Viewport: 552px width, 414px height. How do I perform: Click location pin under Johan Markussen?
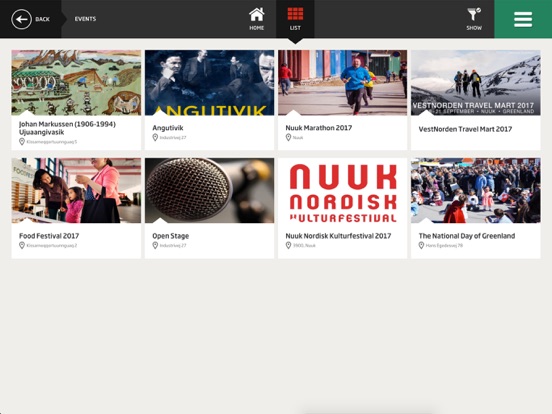[22, 142]
